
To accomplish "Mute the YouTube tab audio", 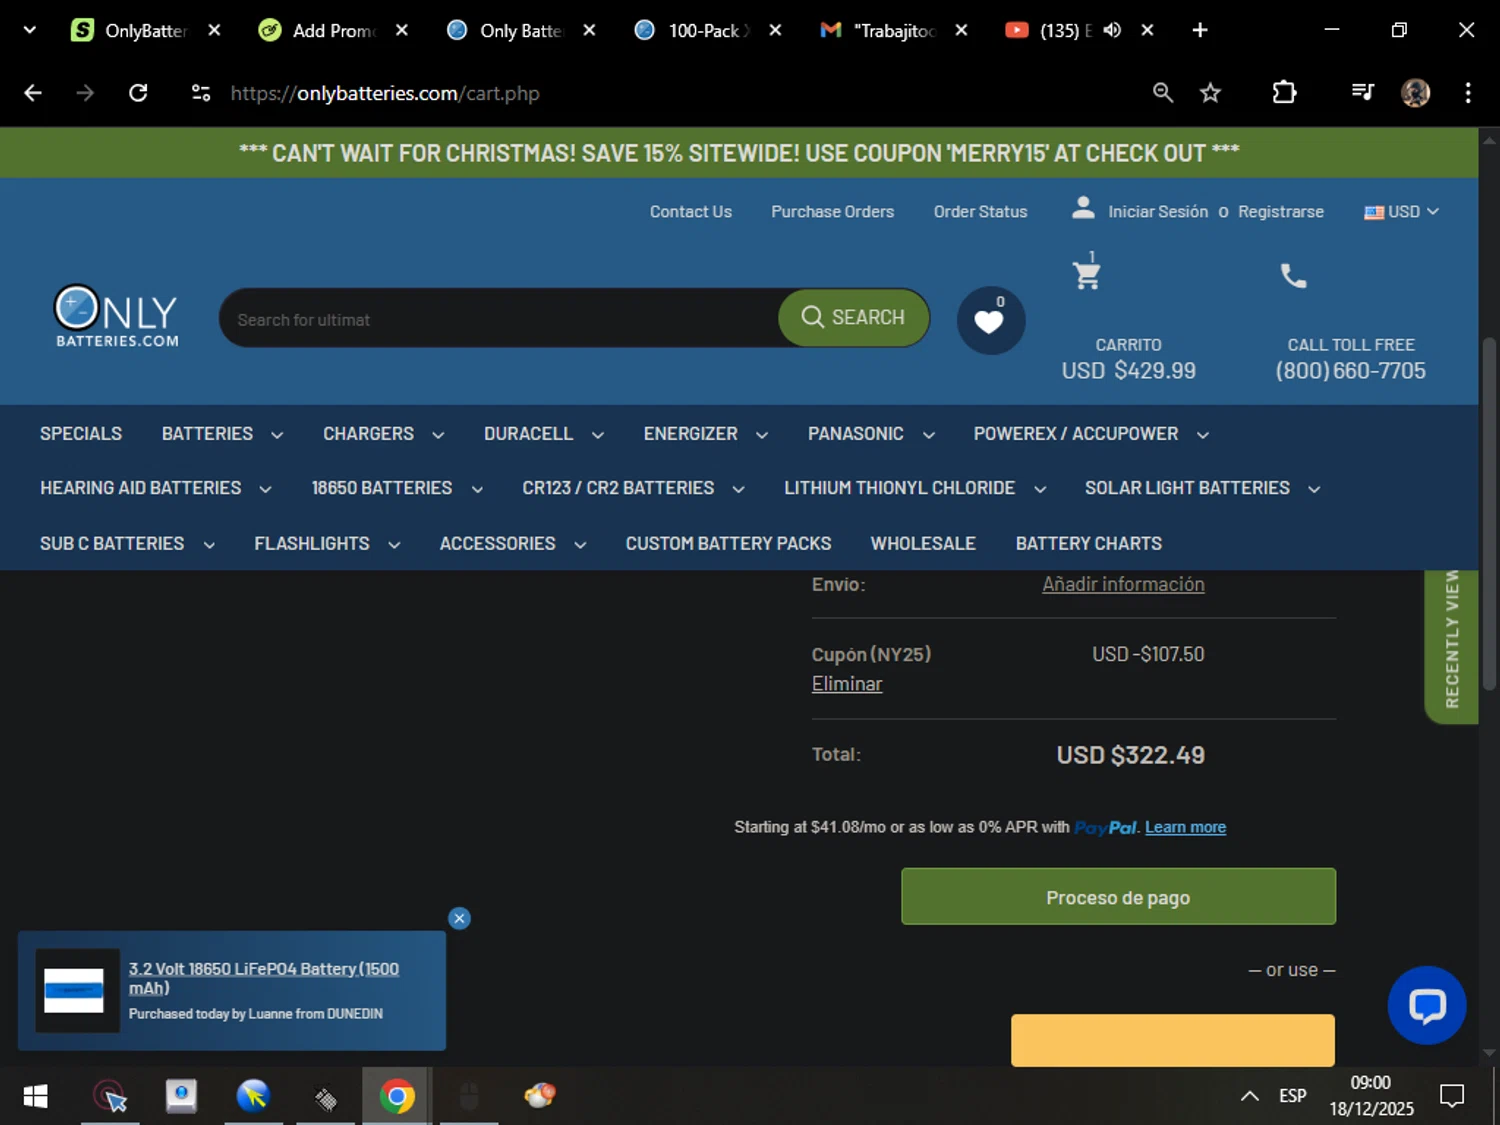I will pos(1112,30).
